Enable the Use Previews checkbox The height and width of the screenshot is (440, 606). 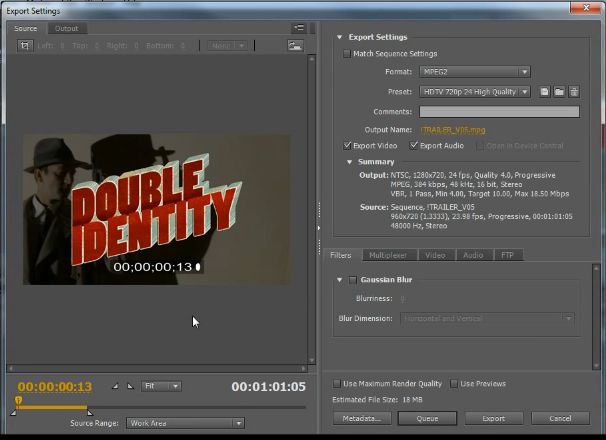click(454, 384)
